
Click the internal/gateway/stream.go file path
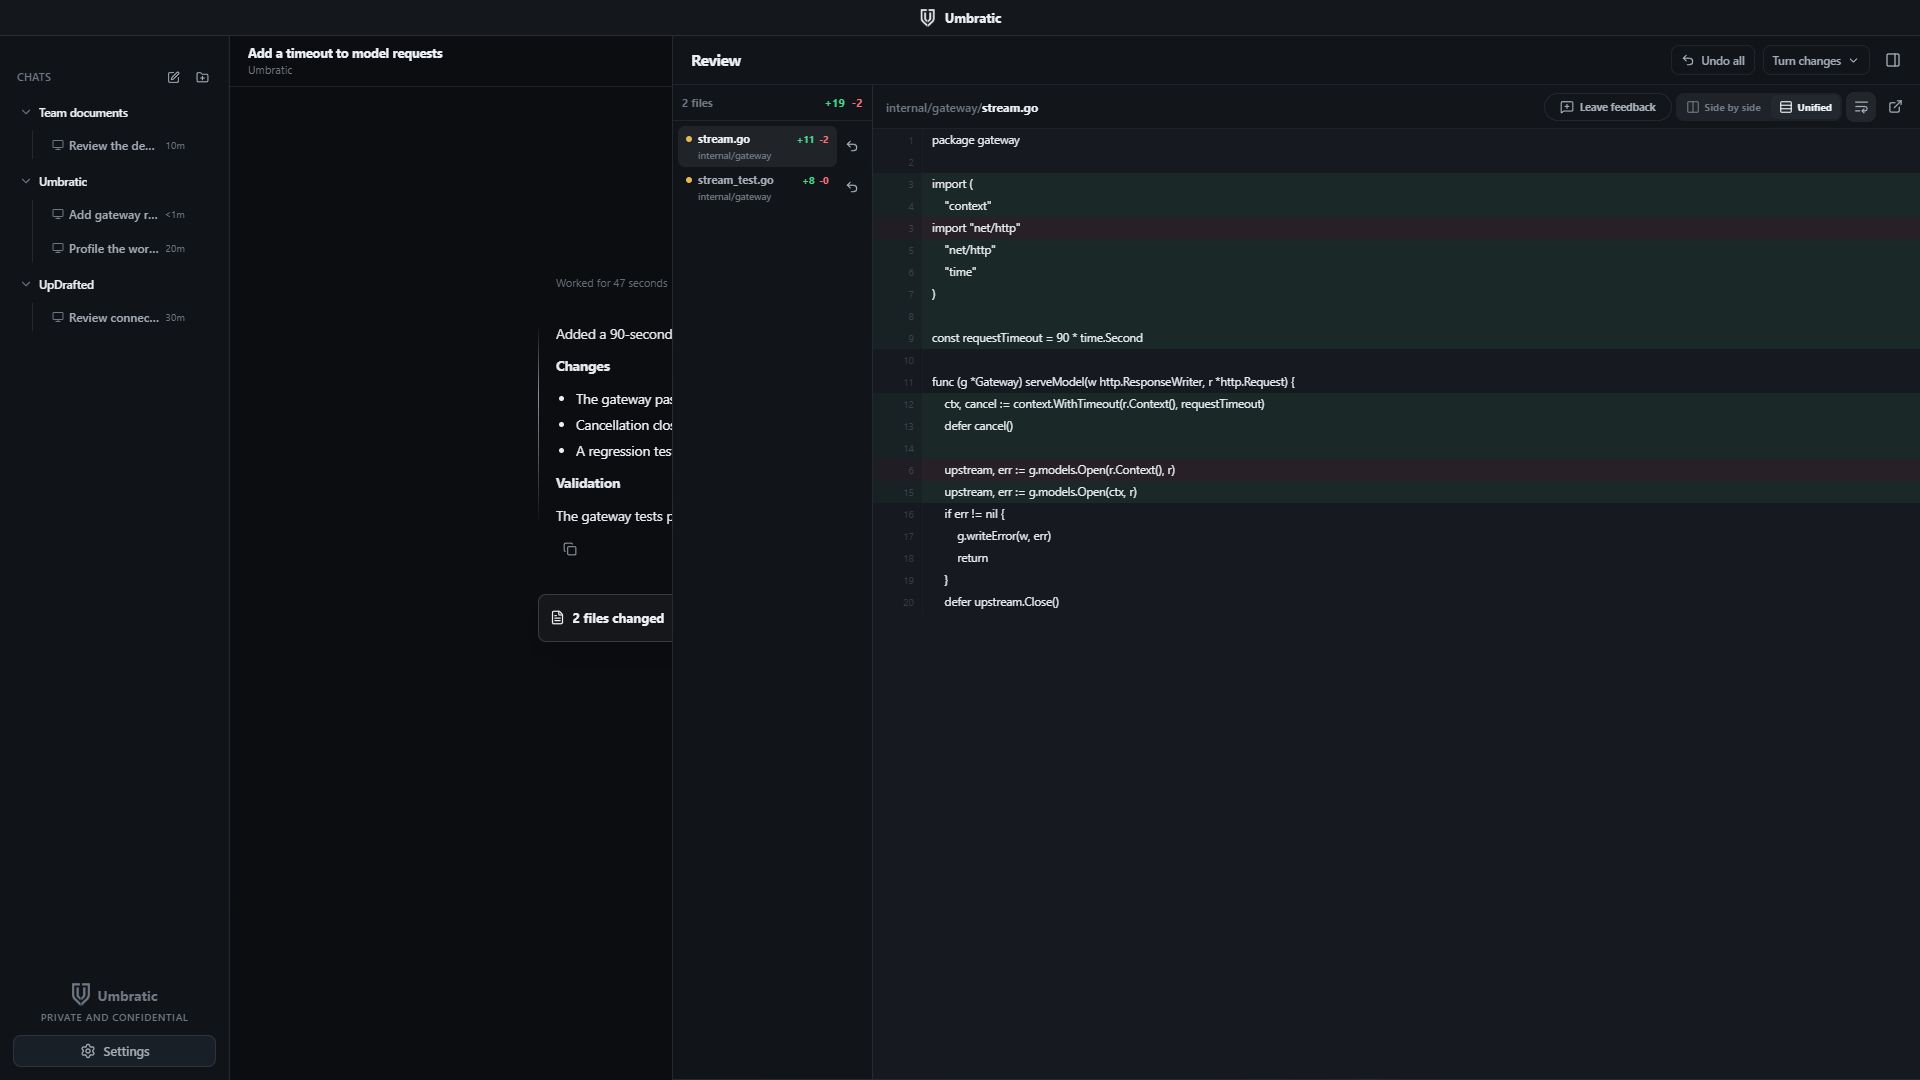961,108
